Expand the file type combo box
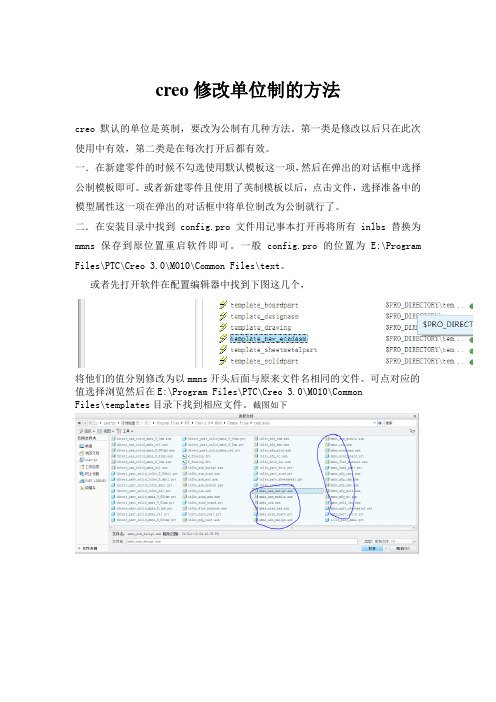The width and height of the screenshot is (496, 702). pos(389,541)
